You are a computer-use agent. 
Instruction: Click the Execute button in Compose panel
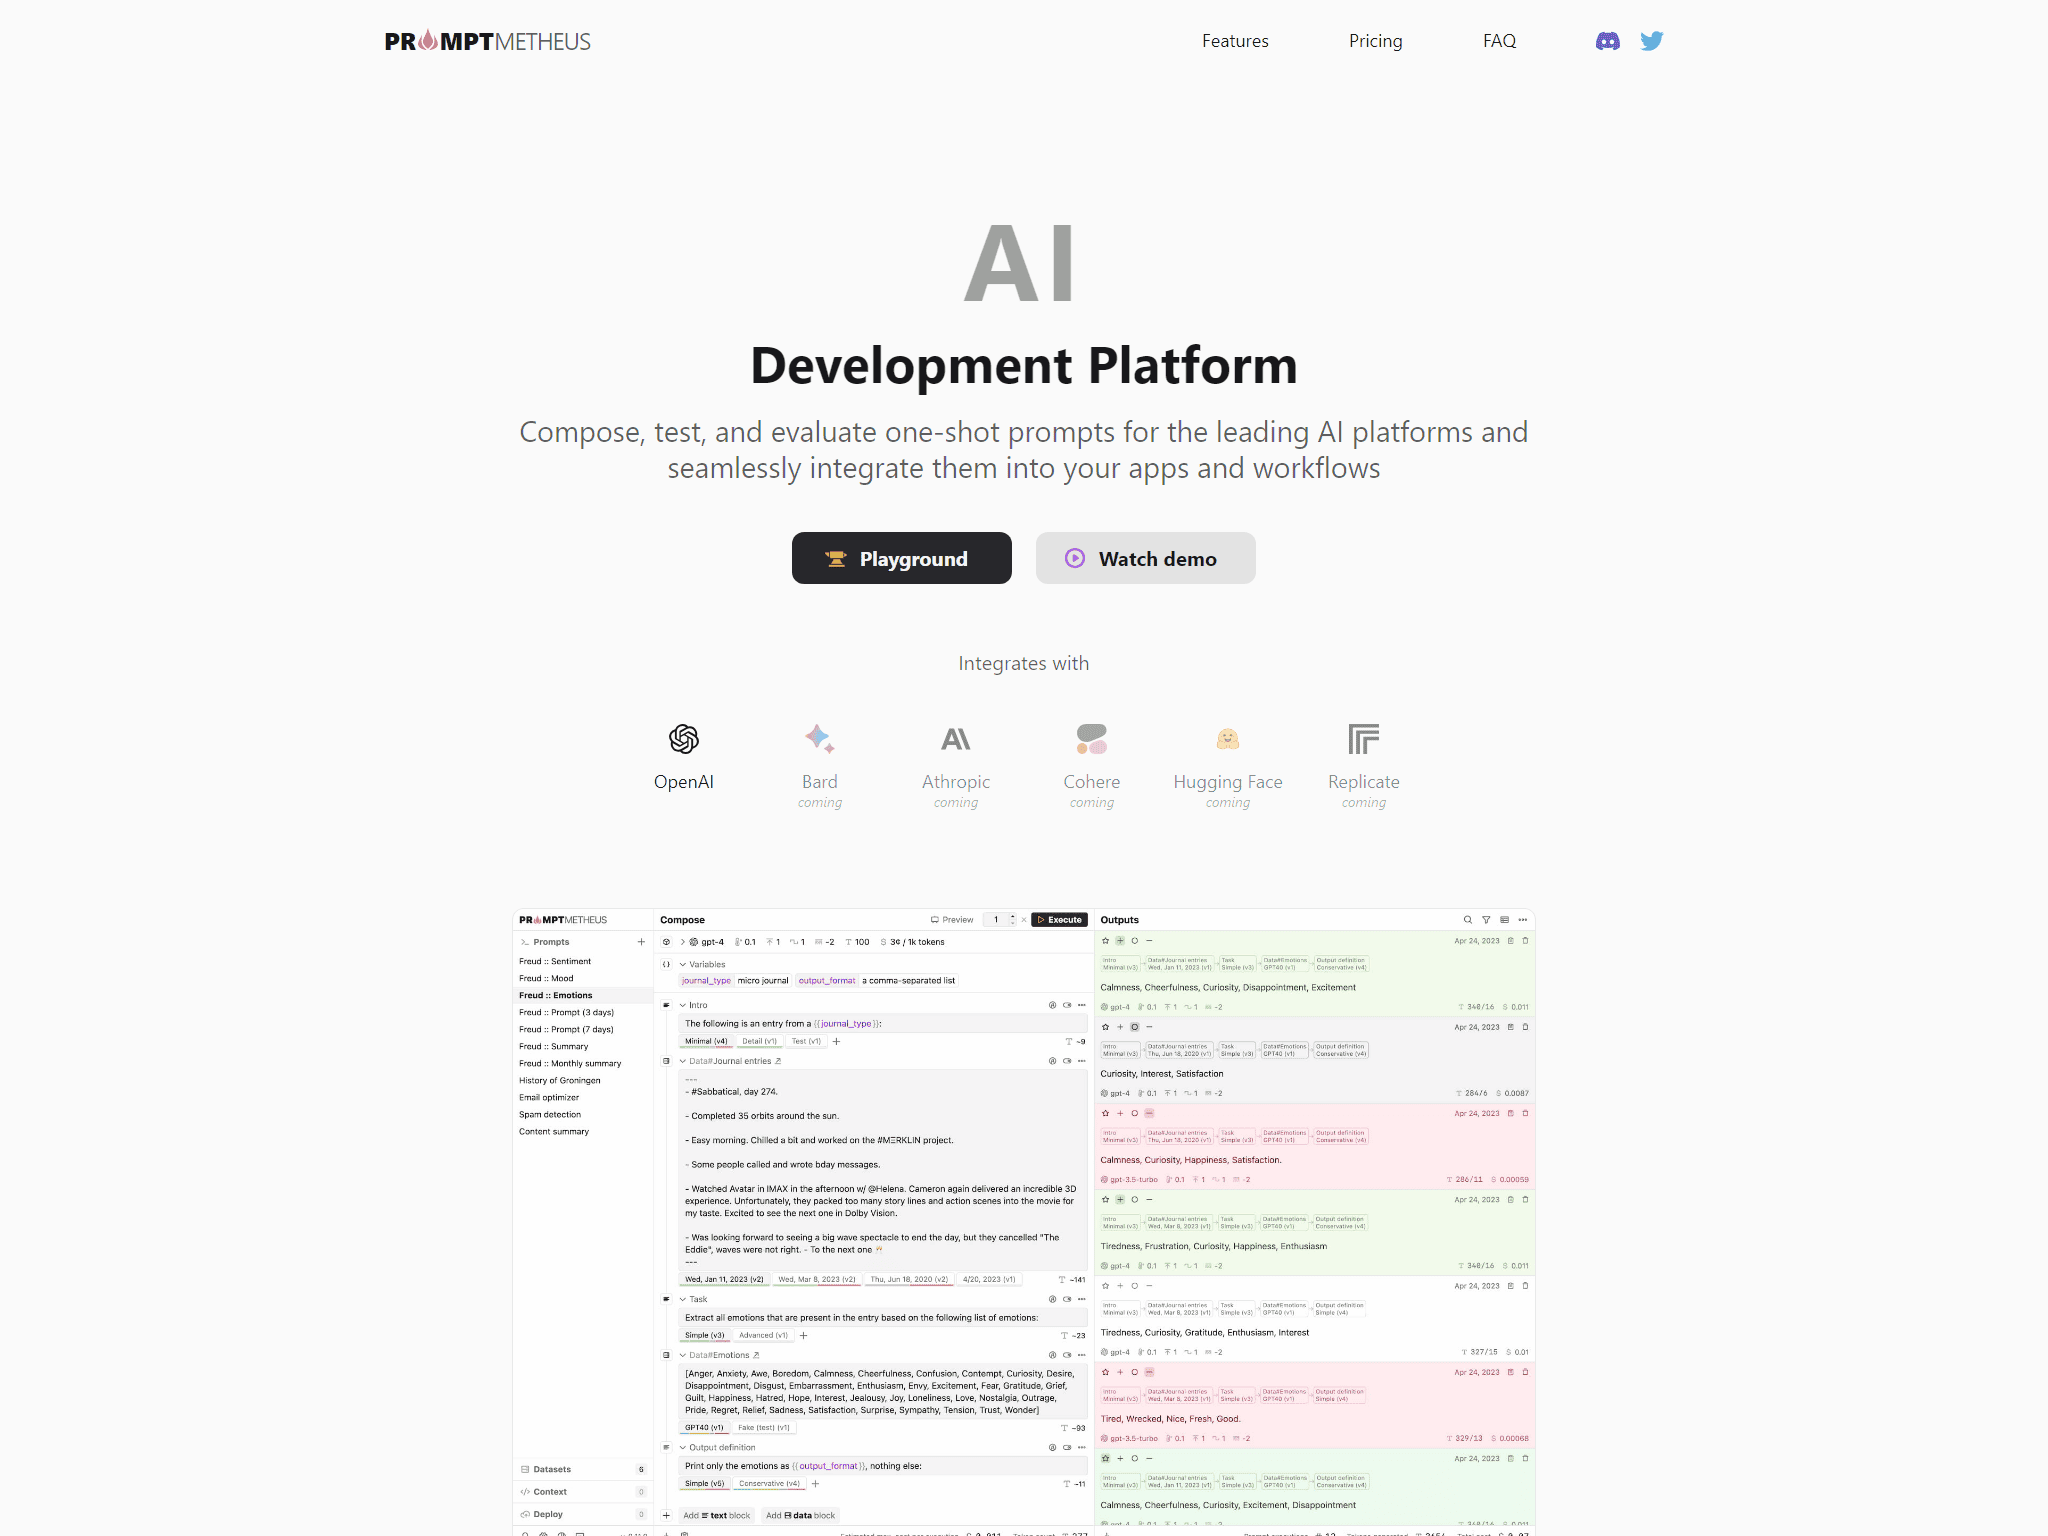point(1060,920)
